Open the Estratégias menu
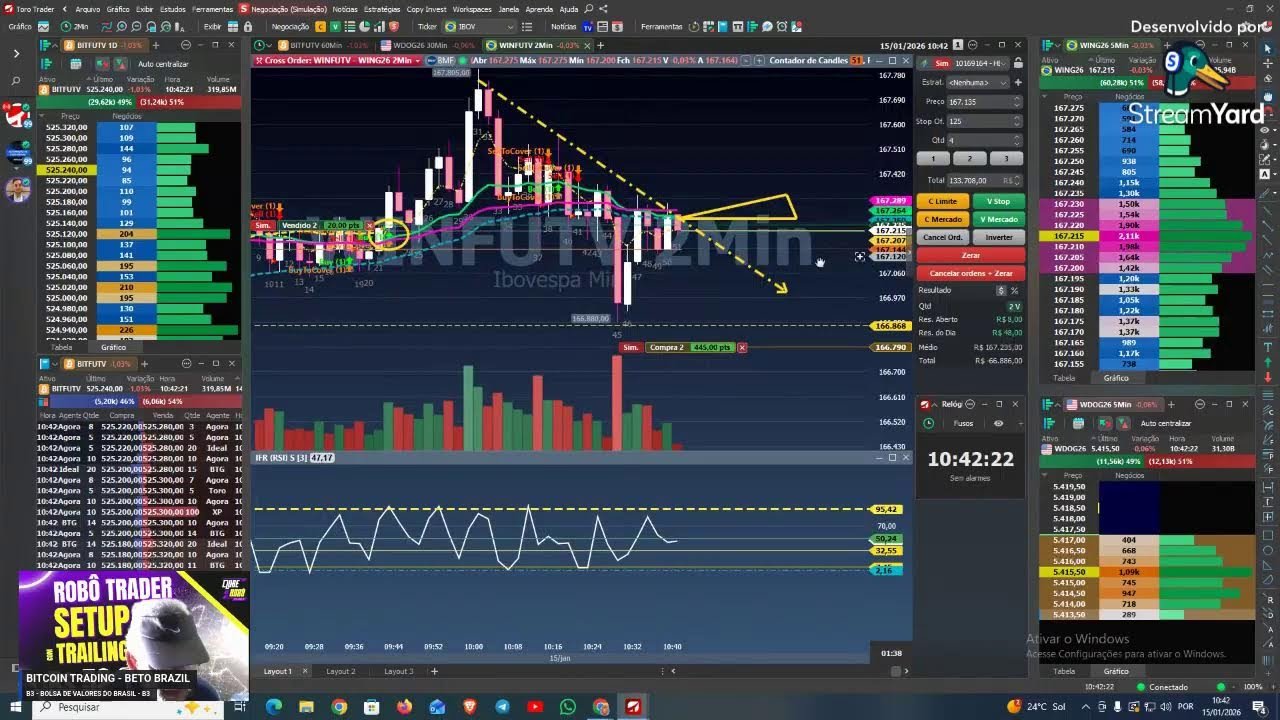The width and height of the screenshot is (1280, 720). click(x=382, y=9)
